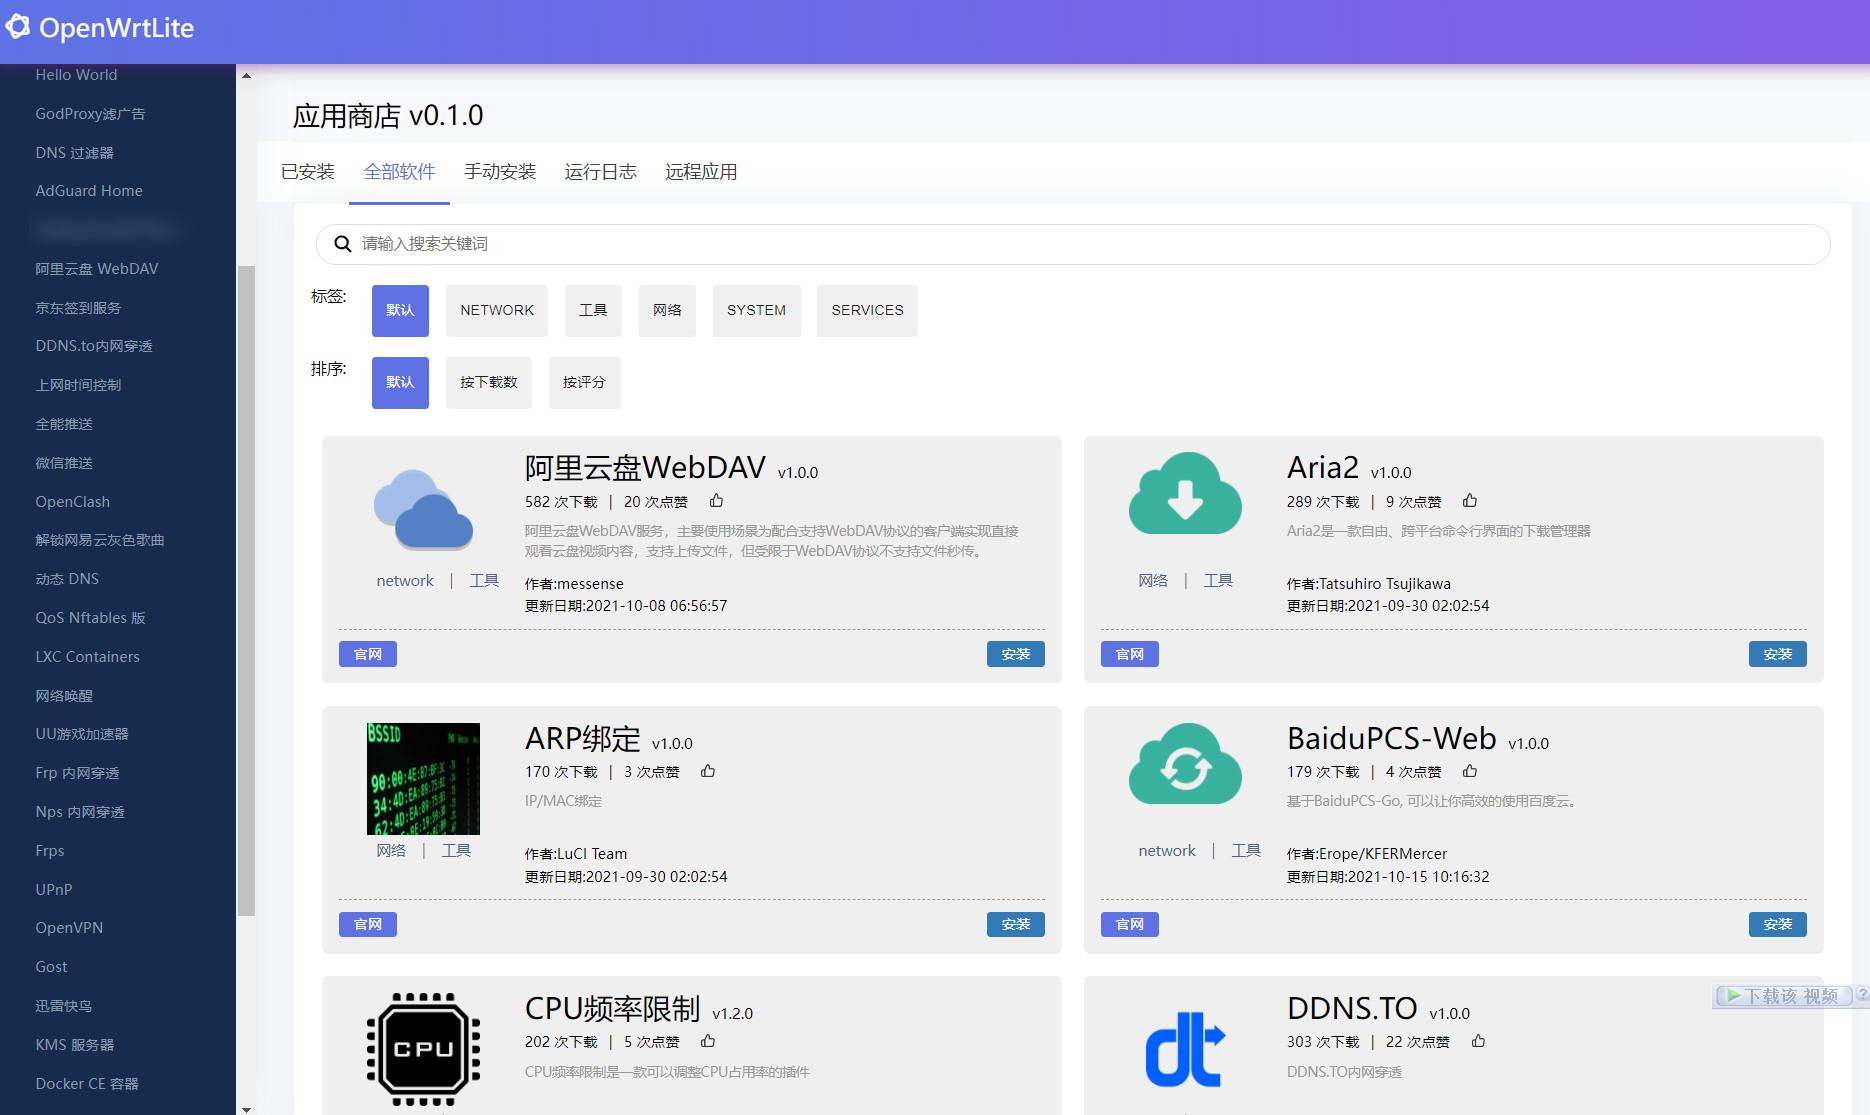Screen dimensions: 1870x1115
Task: Select the 默认 tag filter
Action: pos(400,311)
